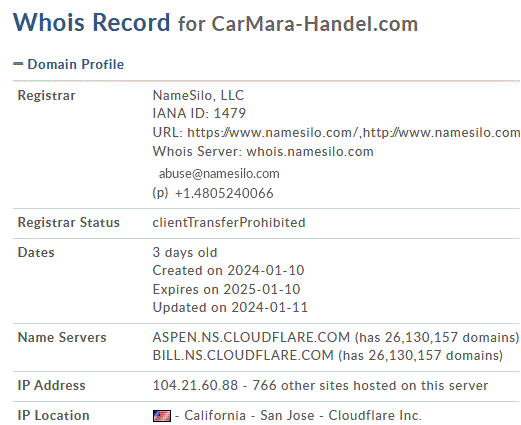
Task: Click the IP address 104.21.60.88
Action: tap(195, 385)
